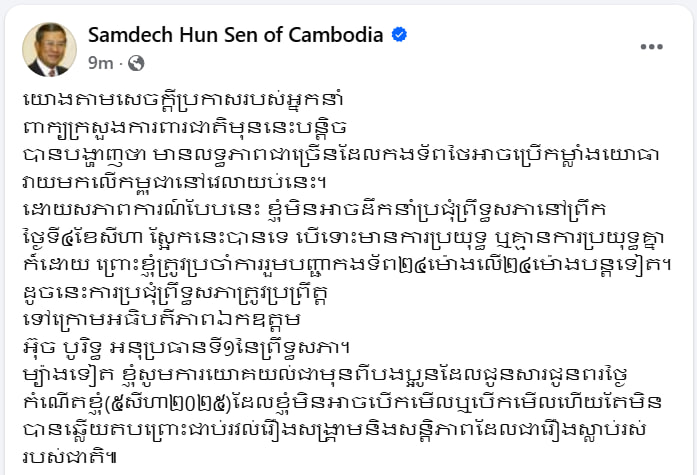The width and height of the screenshot is (697, 475).
Task: Click the line beginning បានបង្ហាញថា
Action: click(x=340, y=155)
